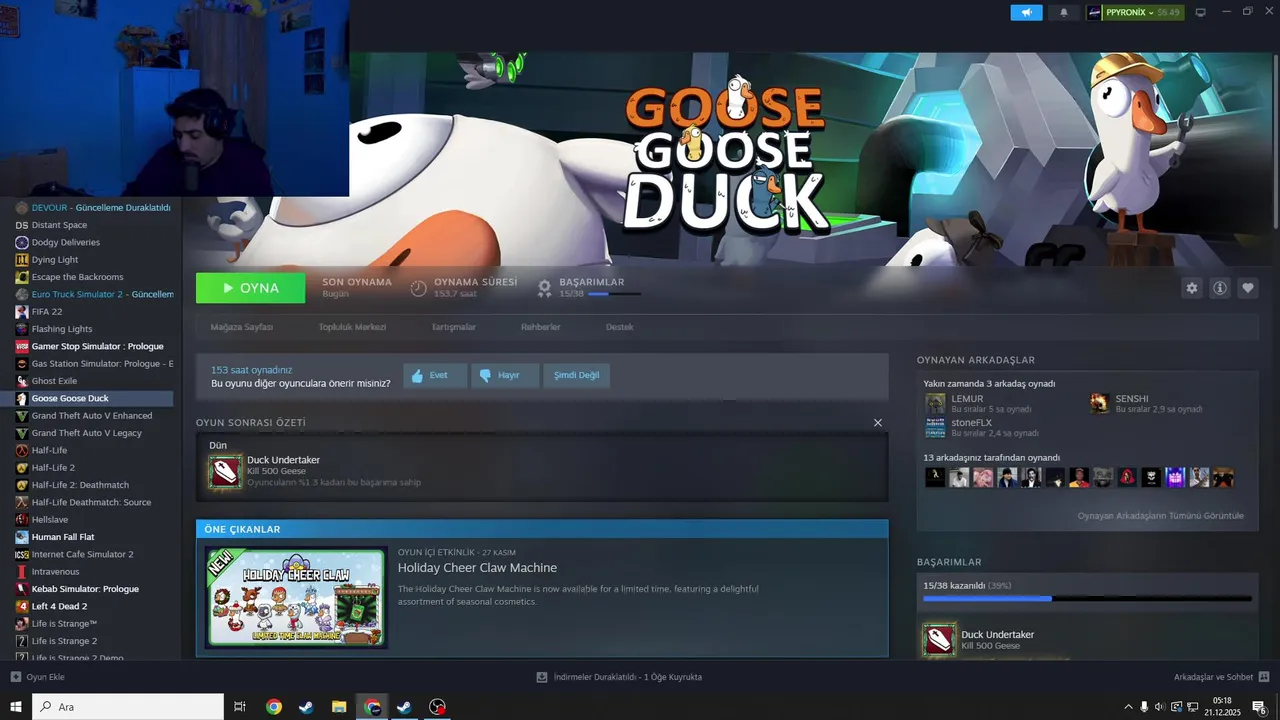1280x720 pixels.
Task: Open the Holiday Cheer Claw thumbnail
Action: pos(296,598)
